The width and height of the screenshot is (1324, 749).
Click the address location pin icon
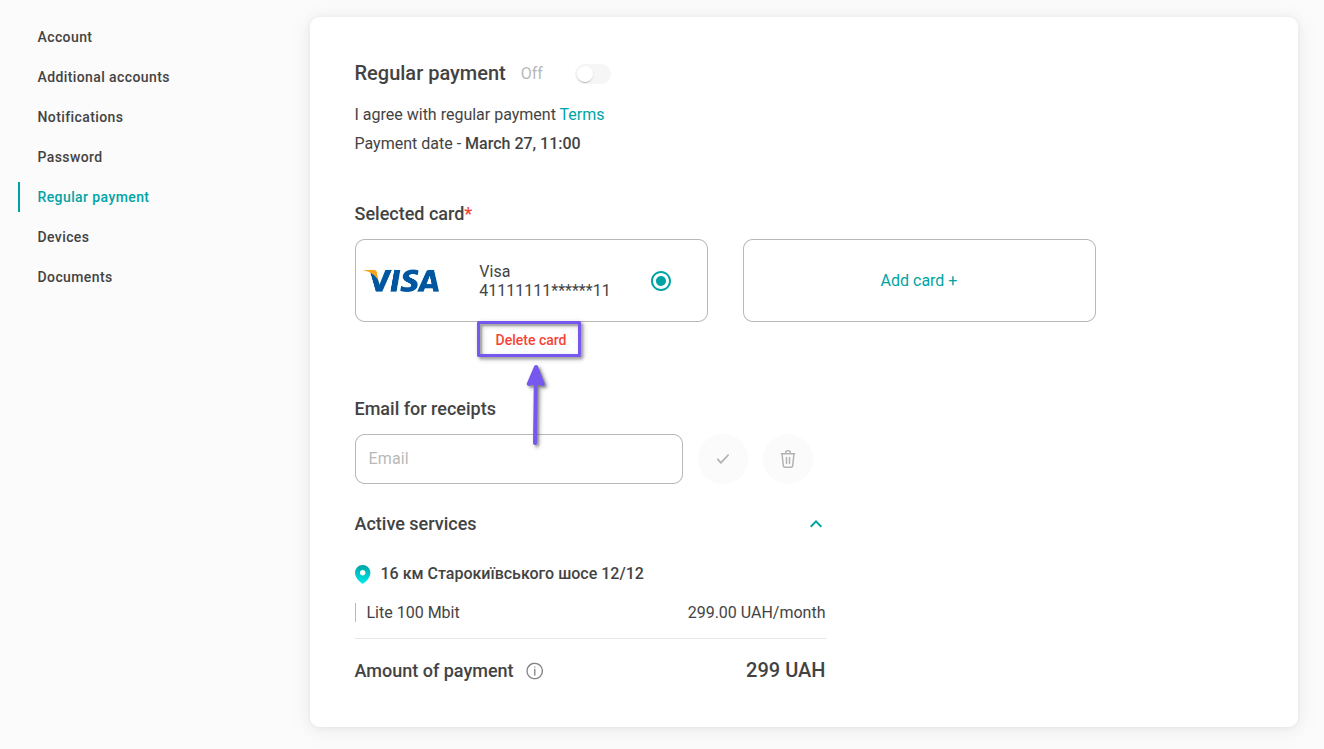pos(363,574)
